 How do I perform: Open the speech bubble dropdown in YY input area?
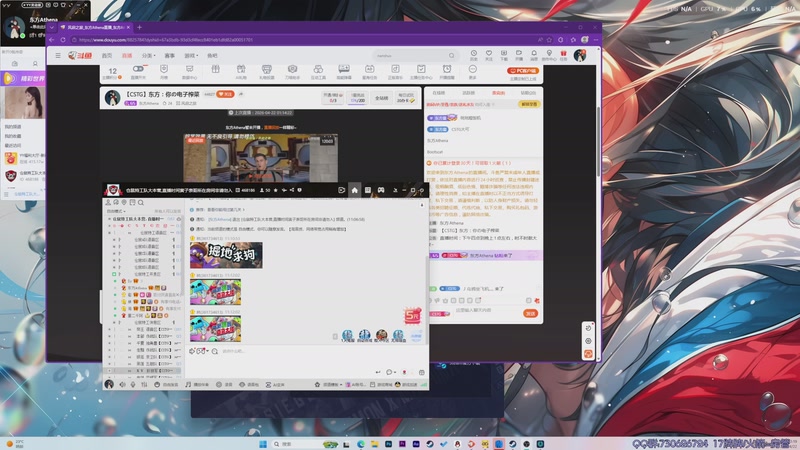pos(391,372)
